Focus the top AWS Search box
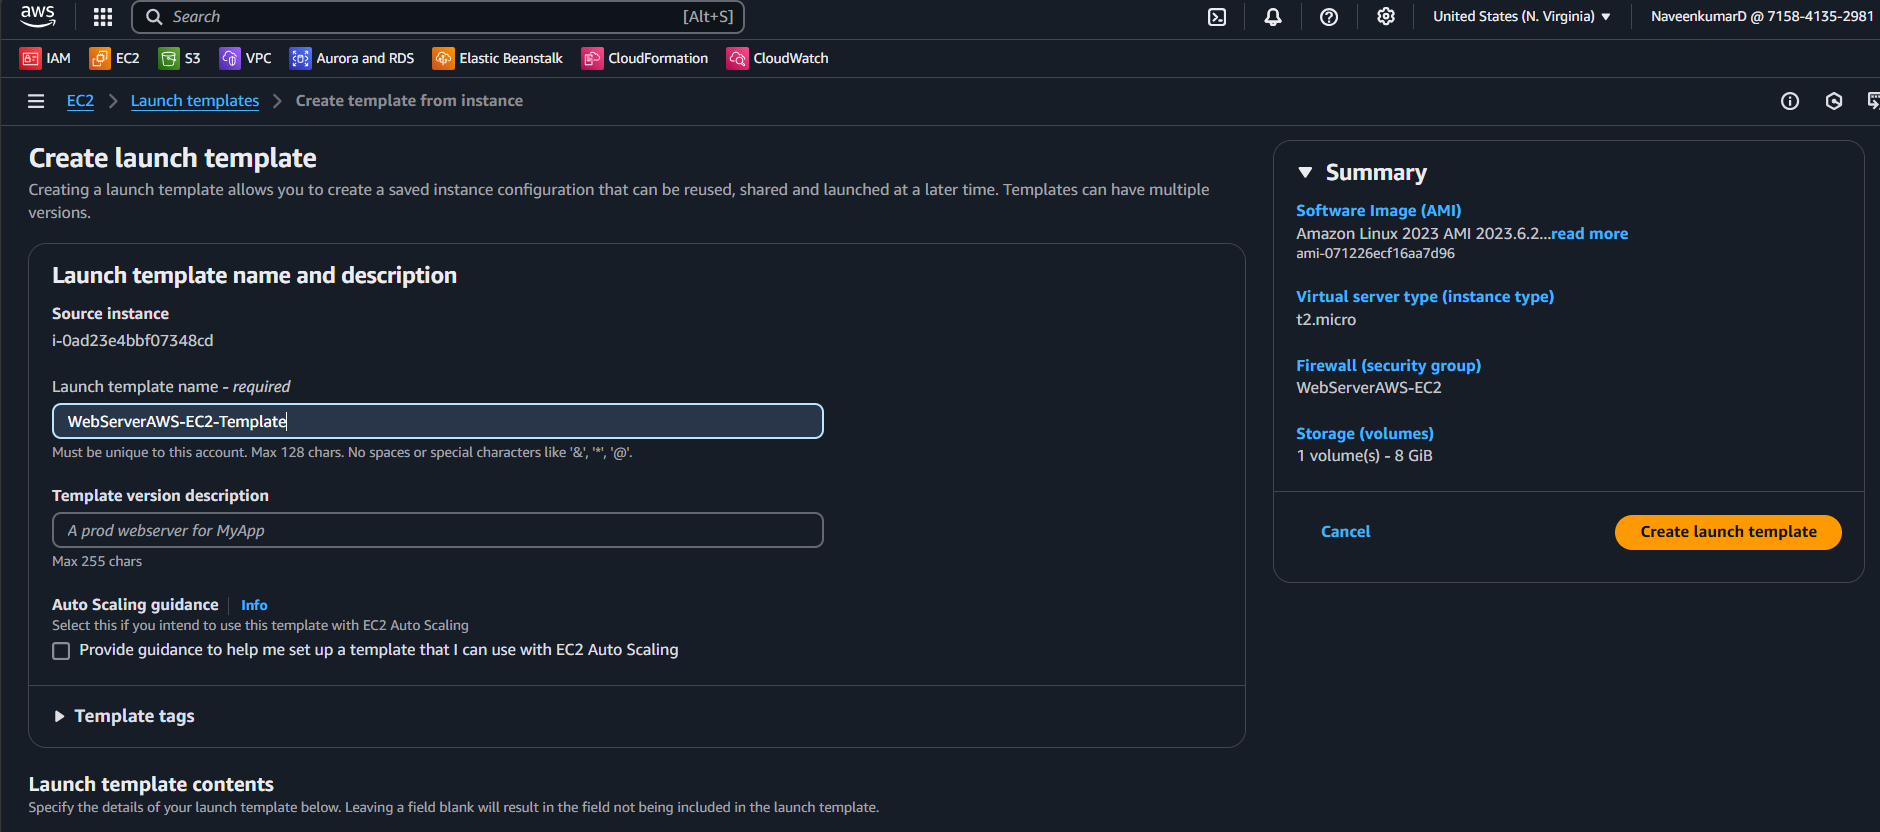This screenshot has width=1880, height=832. point(438,17)
